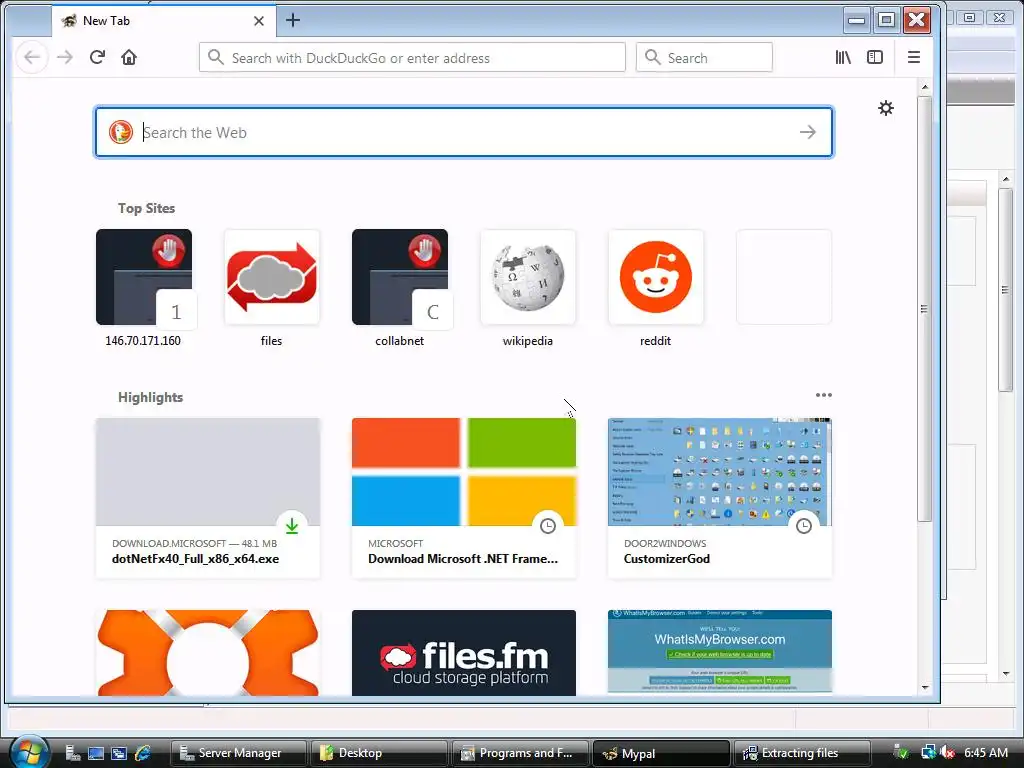
Task: Click the Highlights section heading
Action: click(150, 397)
